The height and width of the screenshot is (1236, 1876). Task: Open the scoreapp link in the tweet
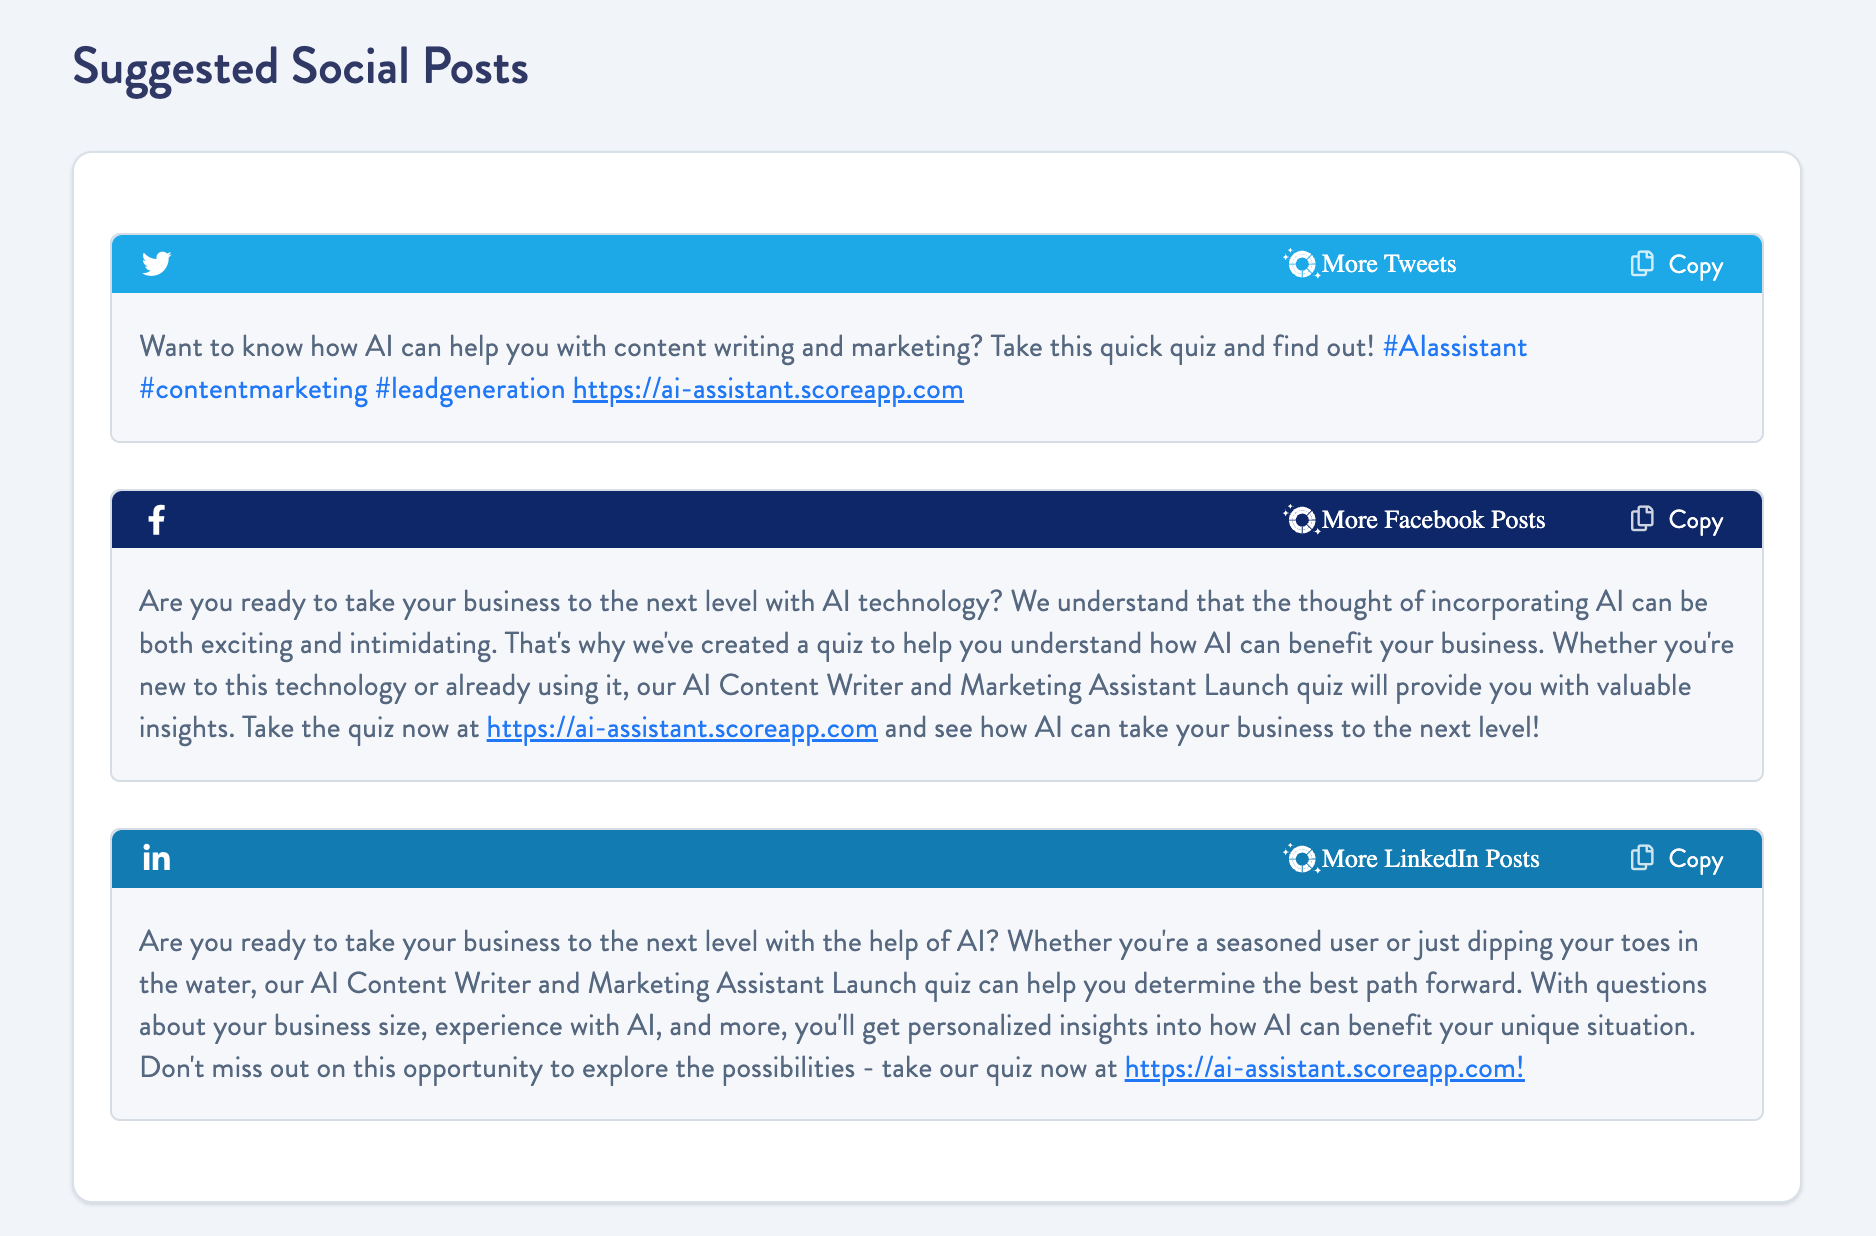[767, 389]
